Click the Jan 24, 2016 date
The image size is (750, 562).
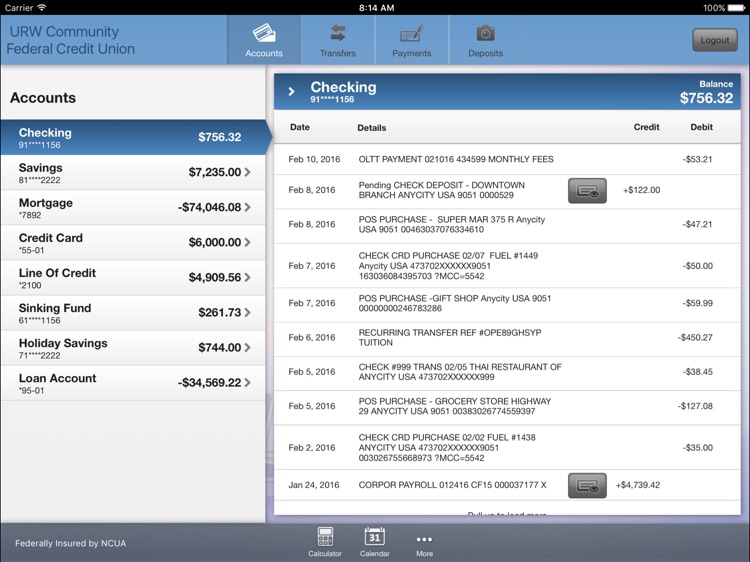coord(314,485)
